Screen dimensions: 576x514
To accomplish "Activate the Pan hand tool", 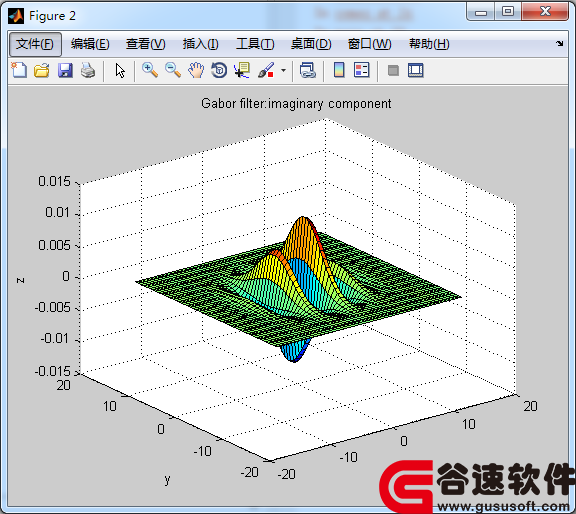I will point(196,70).
